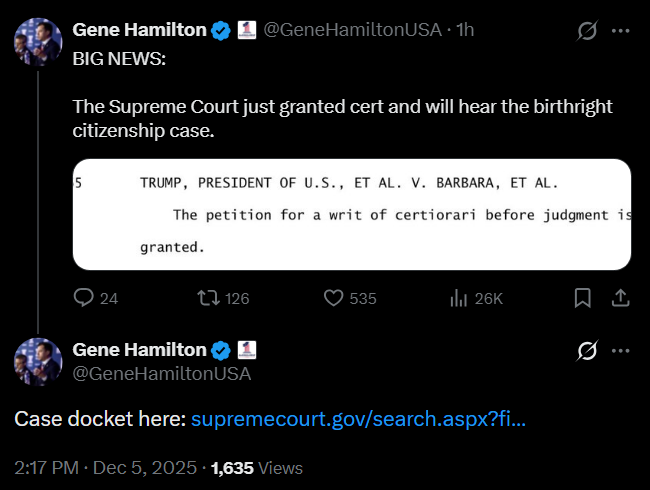Image resolution: width=650 pixels, height=490 pixels.
Task: Open the court order image attachment
Action: [352, 214]
